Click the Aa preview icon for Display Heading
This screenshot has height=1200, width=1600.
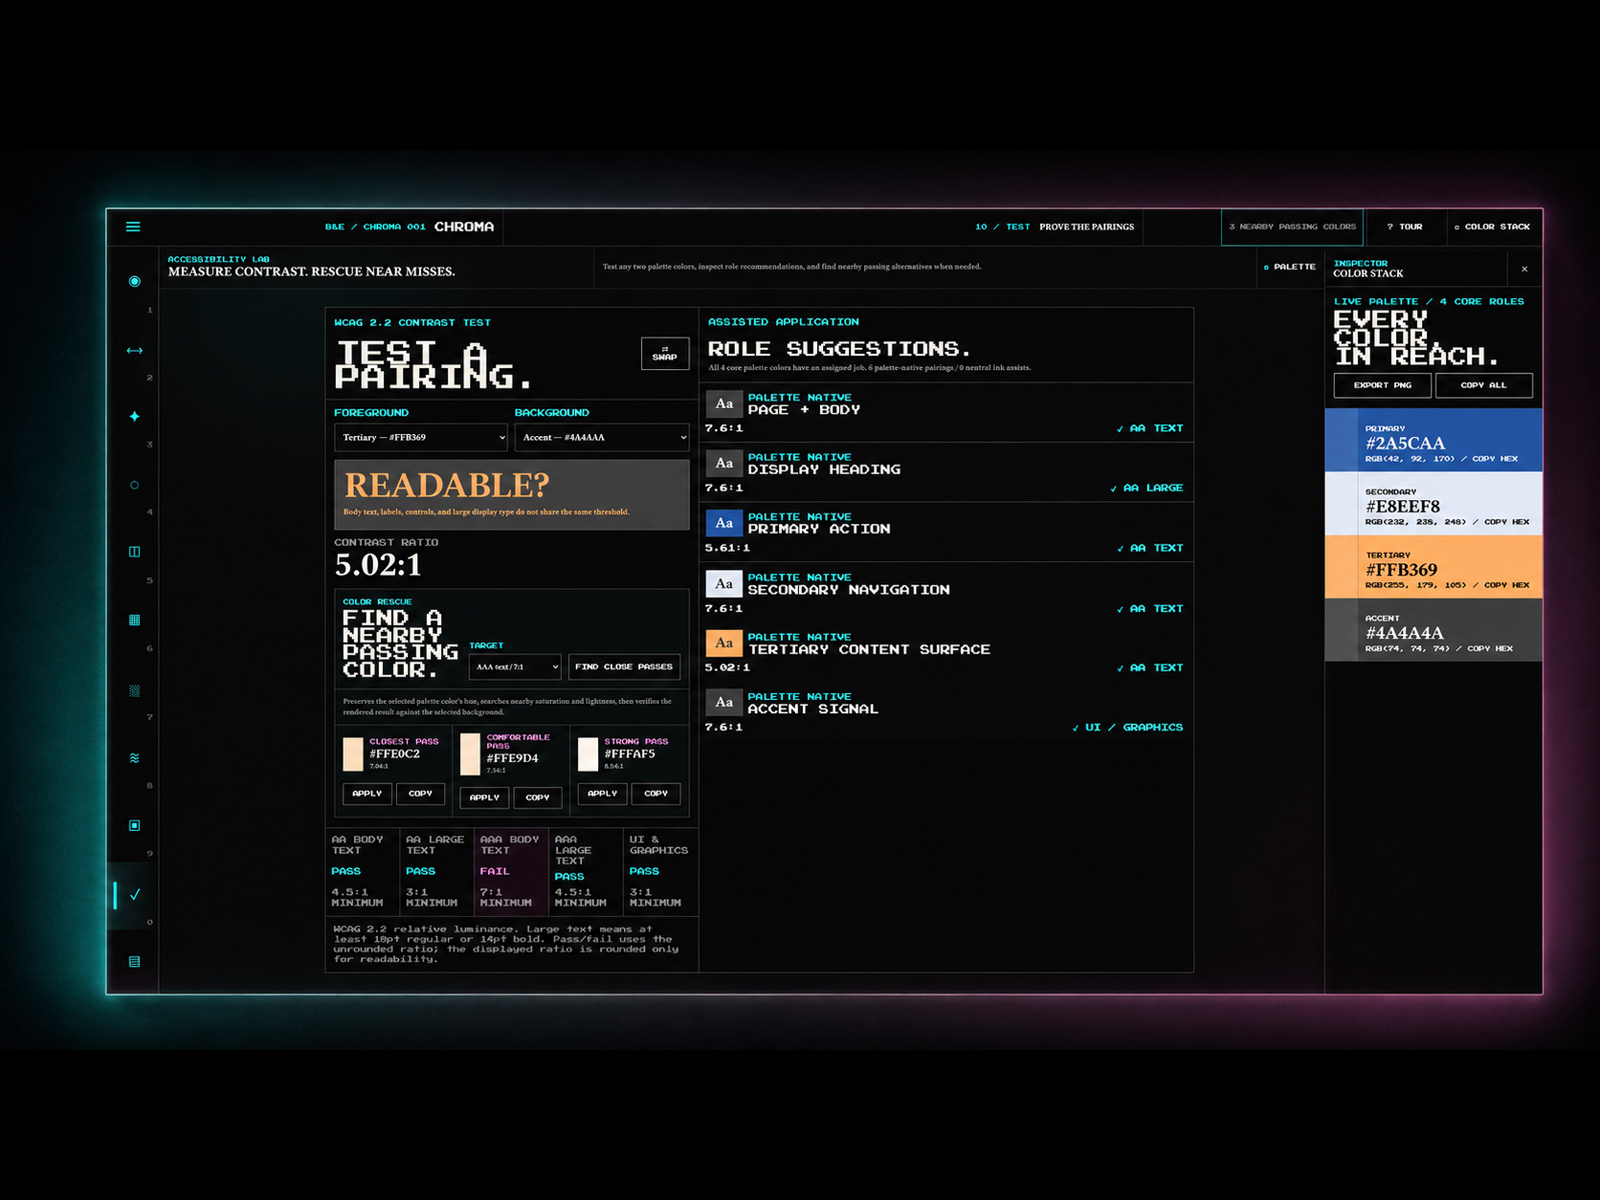point(724,463)
